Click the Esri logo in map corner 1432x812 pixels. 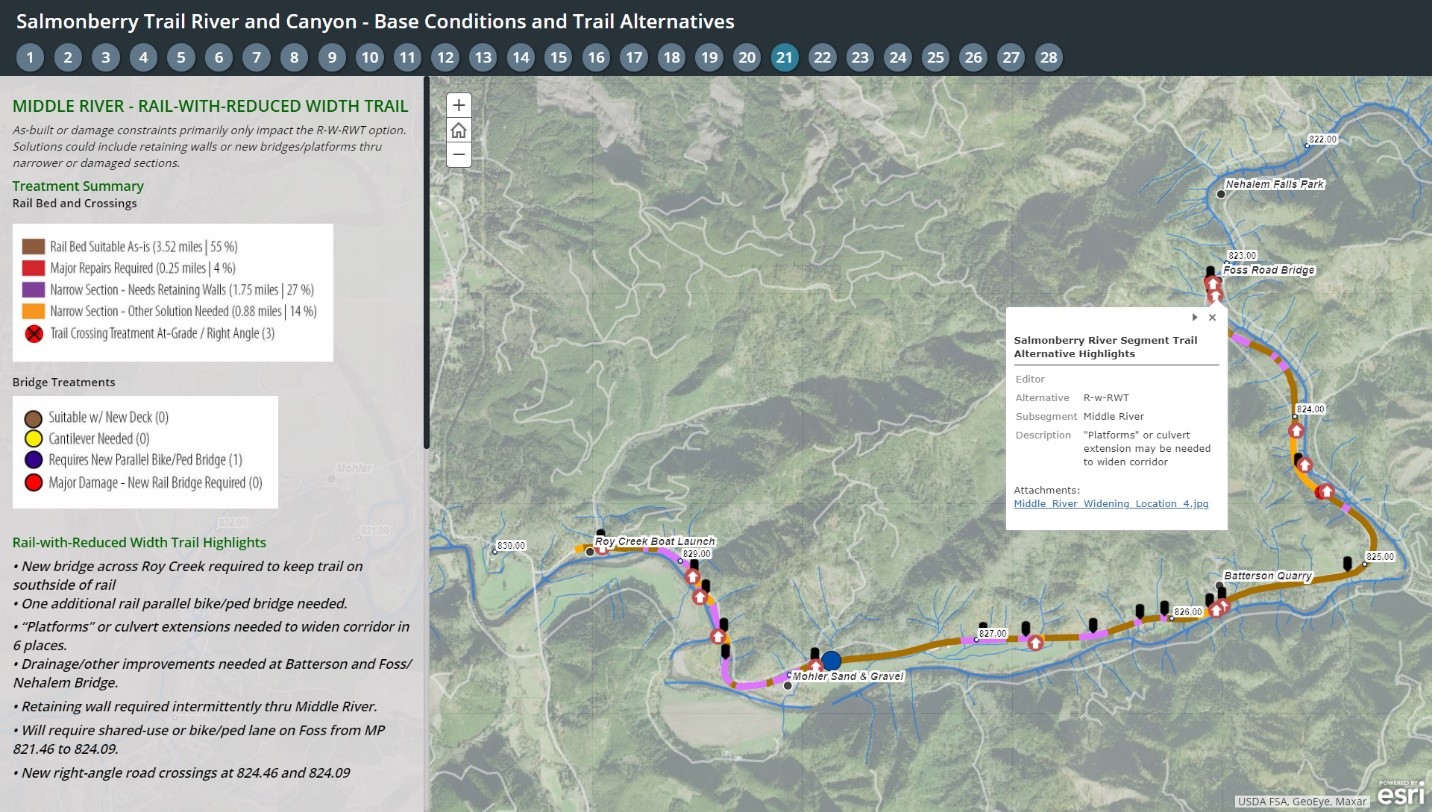(x=1401, y=793)
